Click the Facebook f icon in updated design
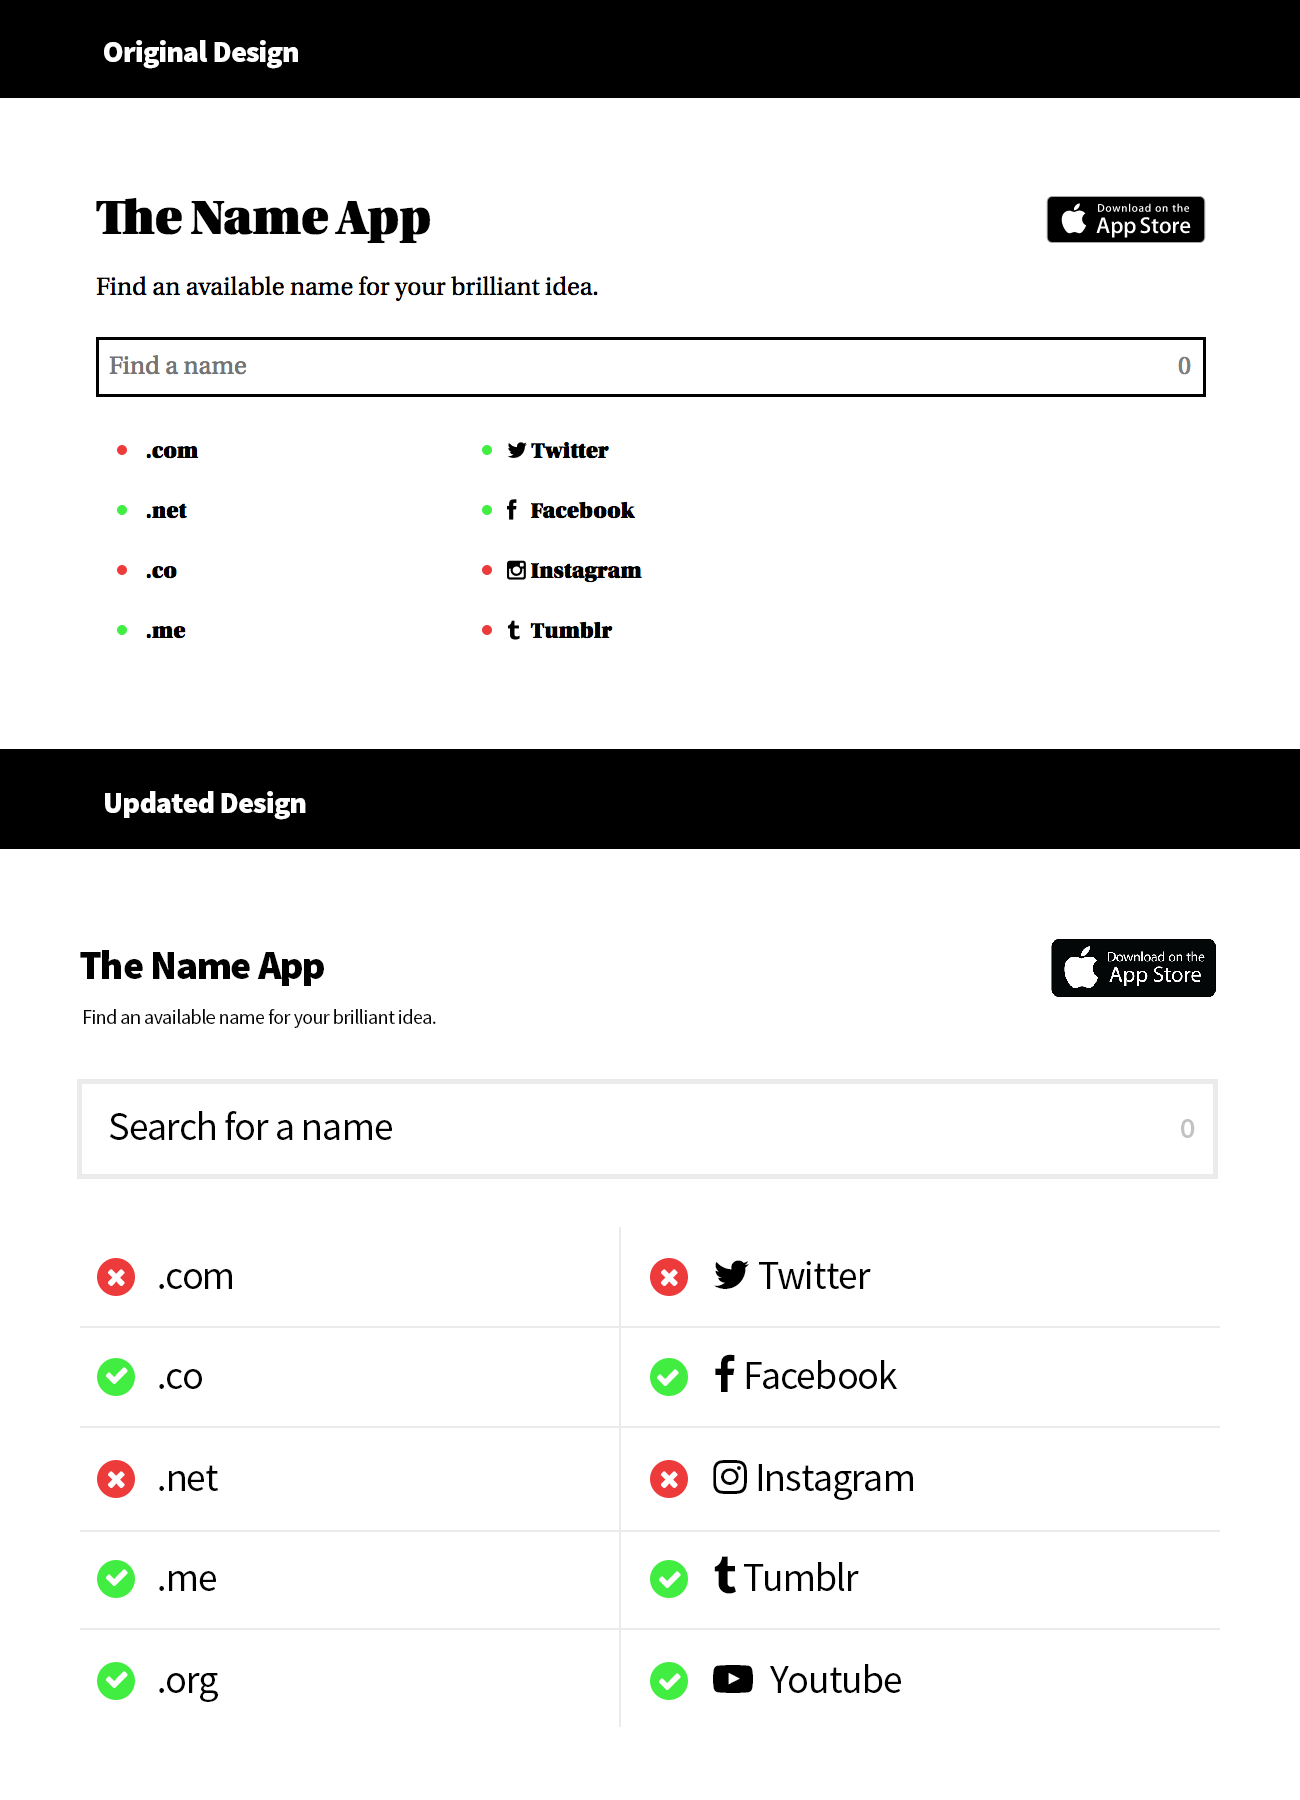This screenshot has width=1300, height=1800. click(725, 1374)
